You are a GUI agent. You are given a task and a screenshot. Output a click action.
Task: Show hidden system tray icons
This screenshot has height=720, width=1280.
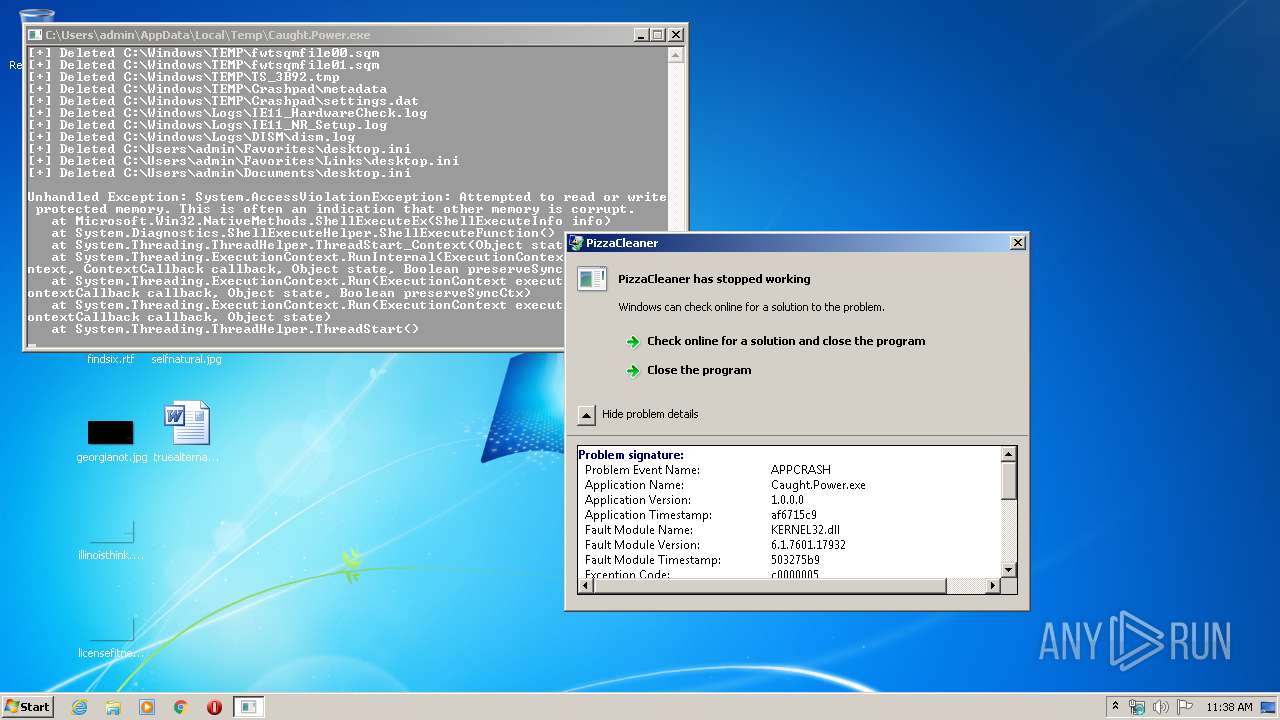click(1115, 707)
